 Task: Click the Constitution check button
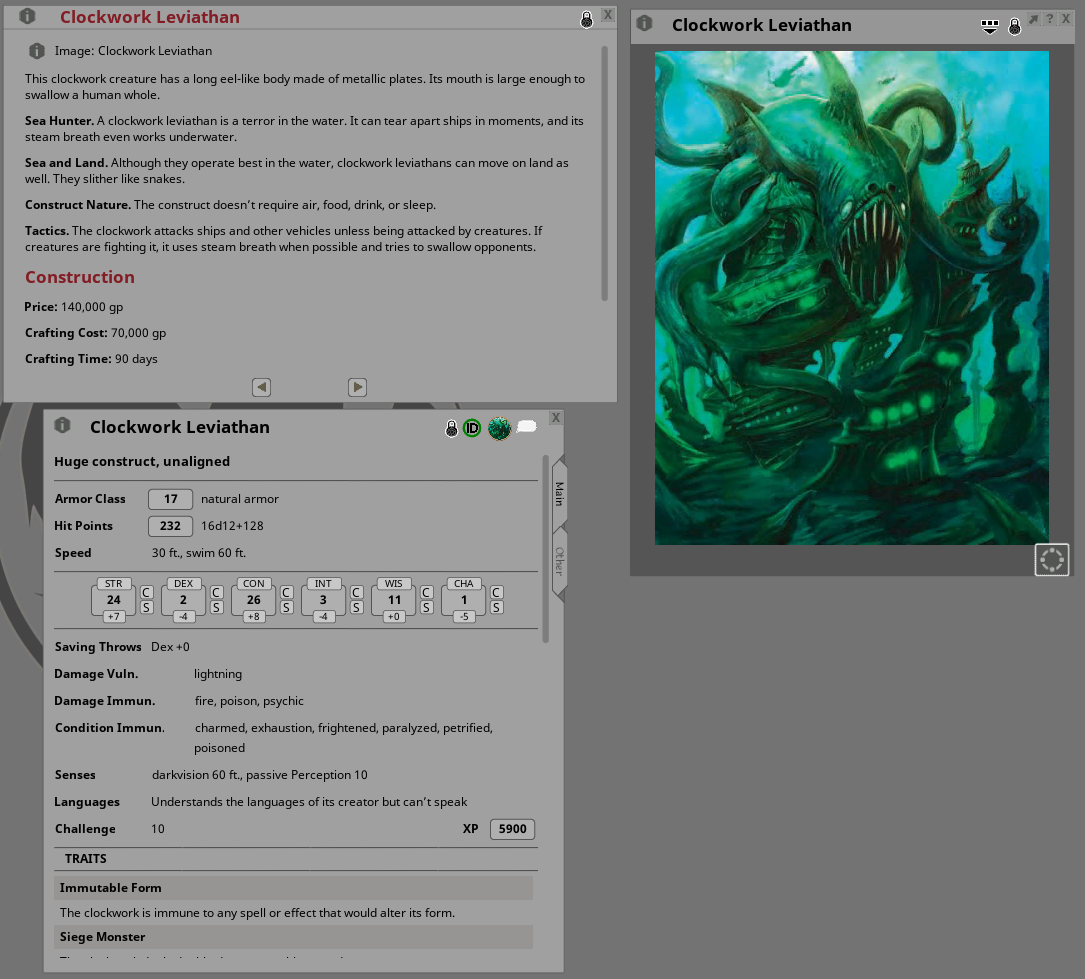click(x=285, y=591)
